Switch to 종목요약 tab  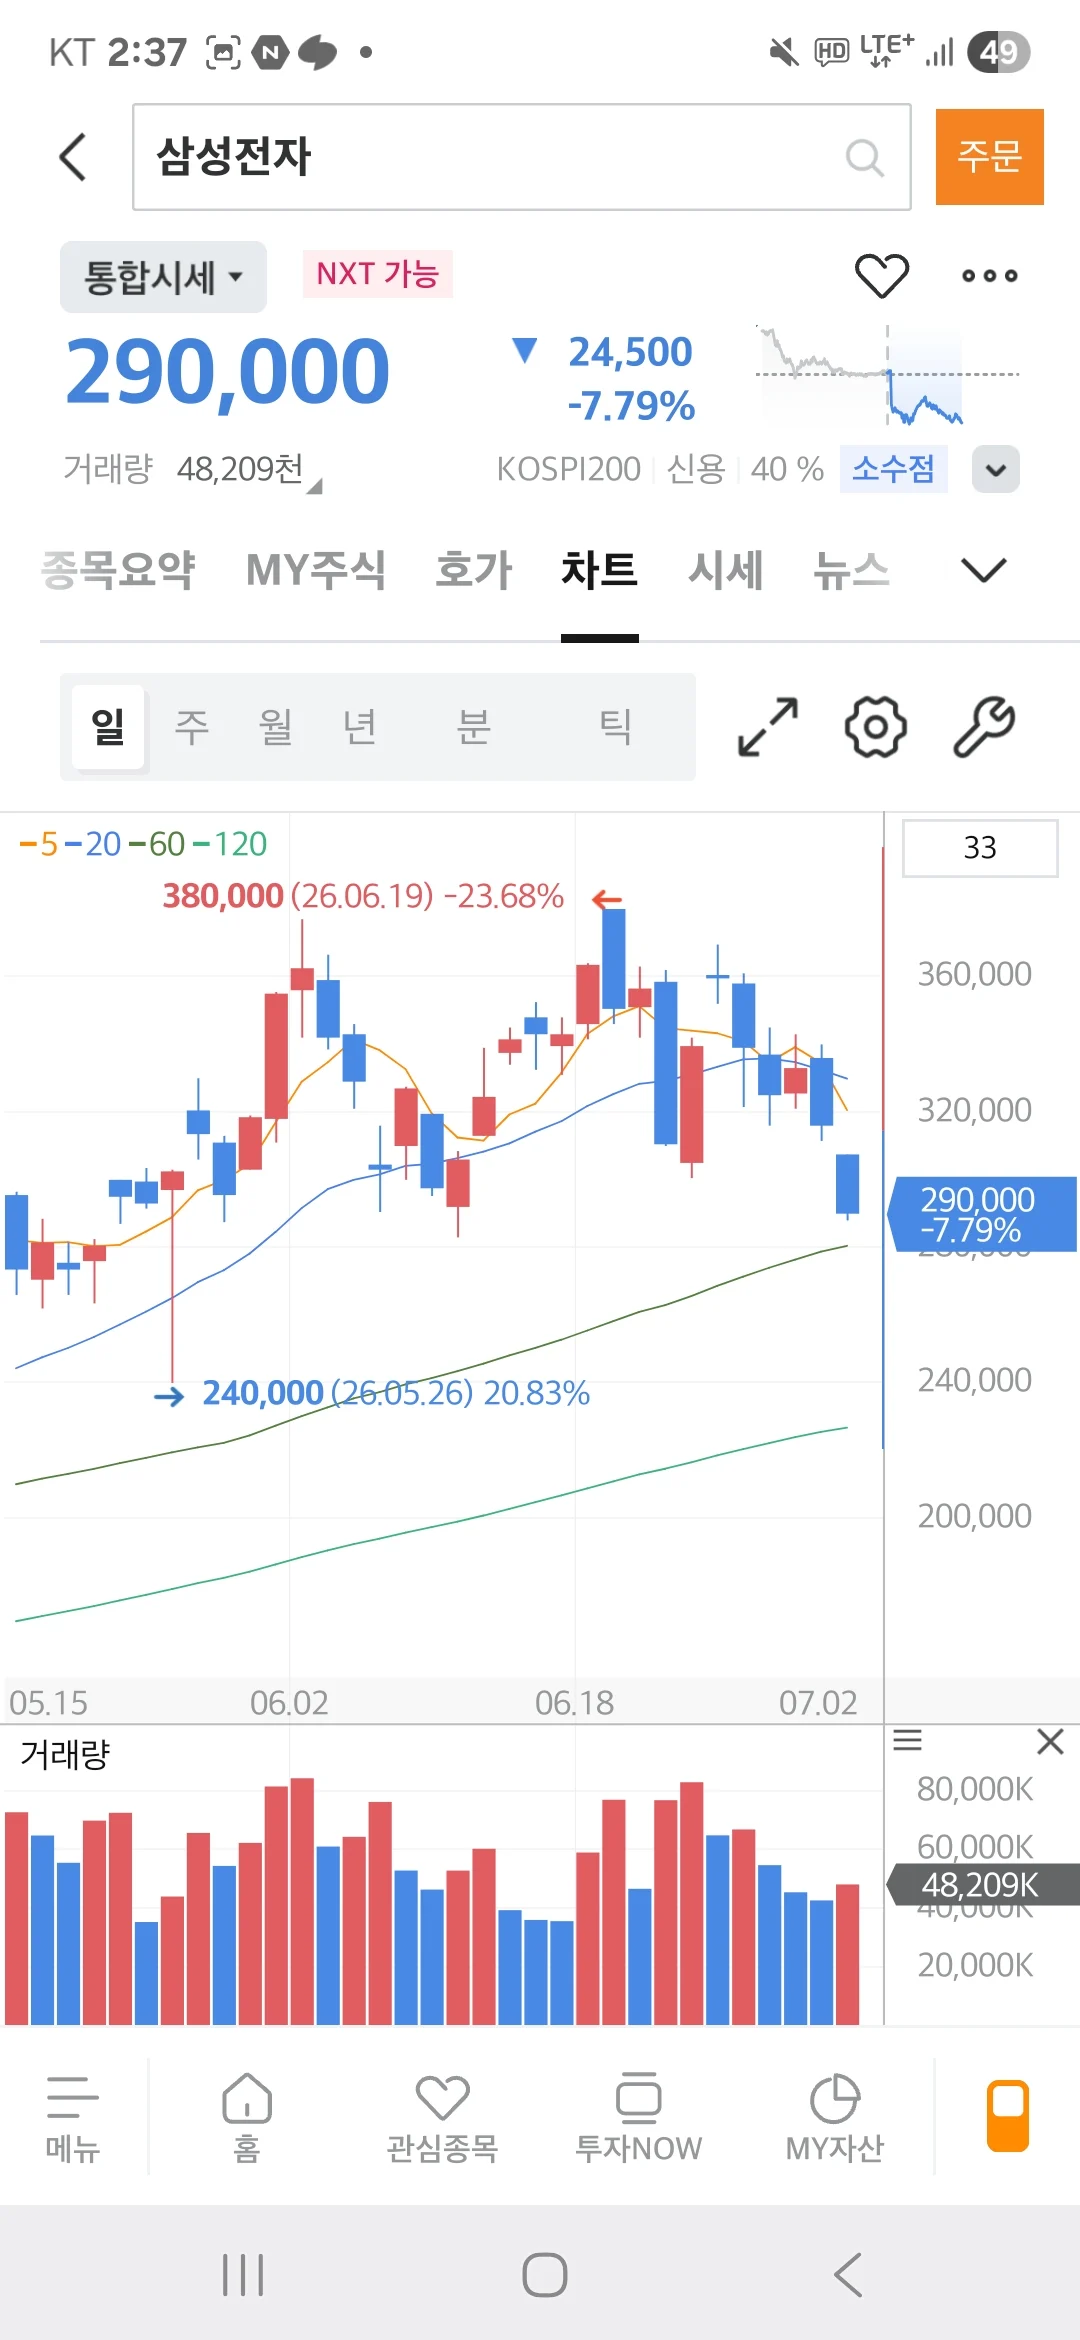coord(118,570)
